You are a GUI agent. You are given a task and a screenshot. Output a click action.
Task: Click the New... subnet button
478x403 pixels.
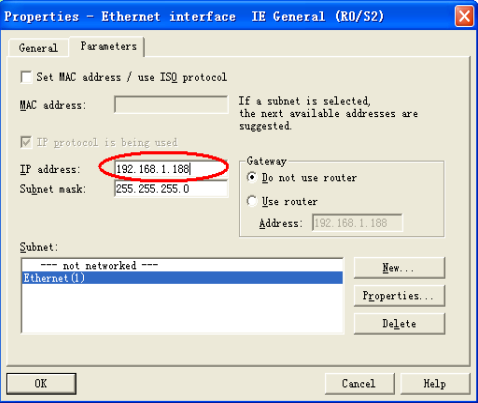[x=399, y=268]
